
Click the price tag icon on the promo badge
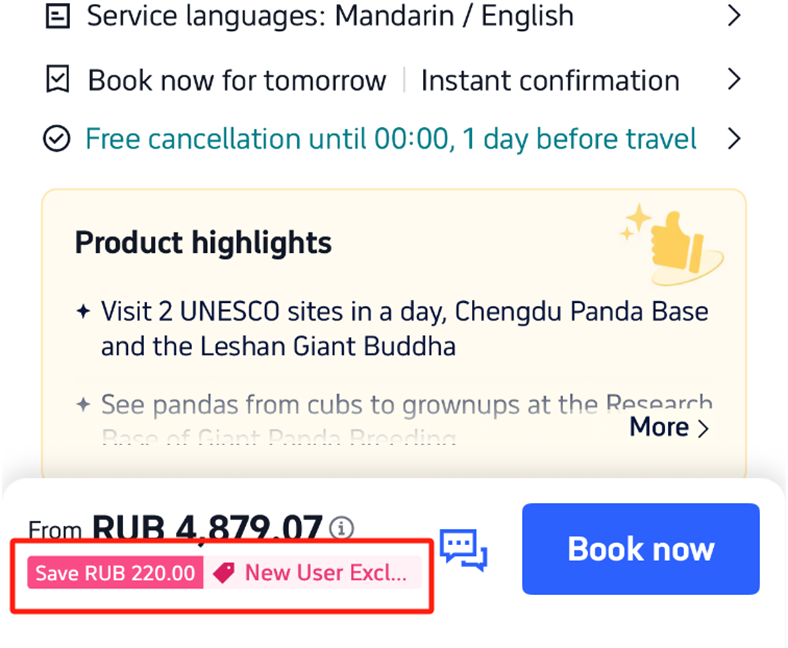[x=224, y=573]
